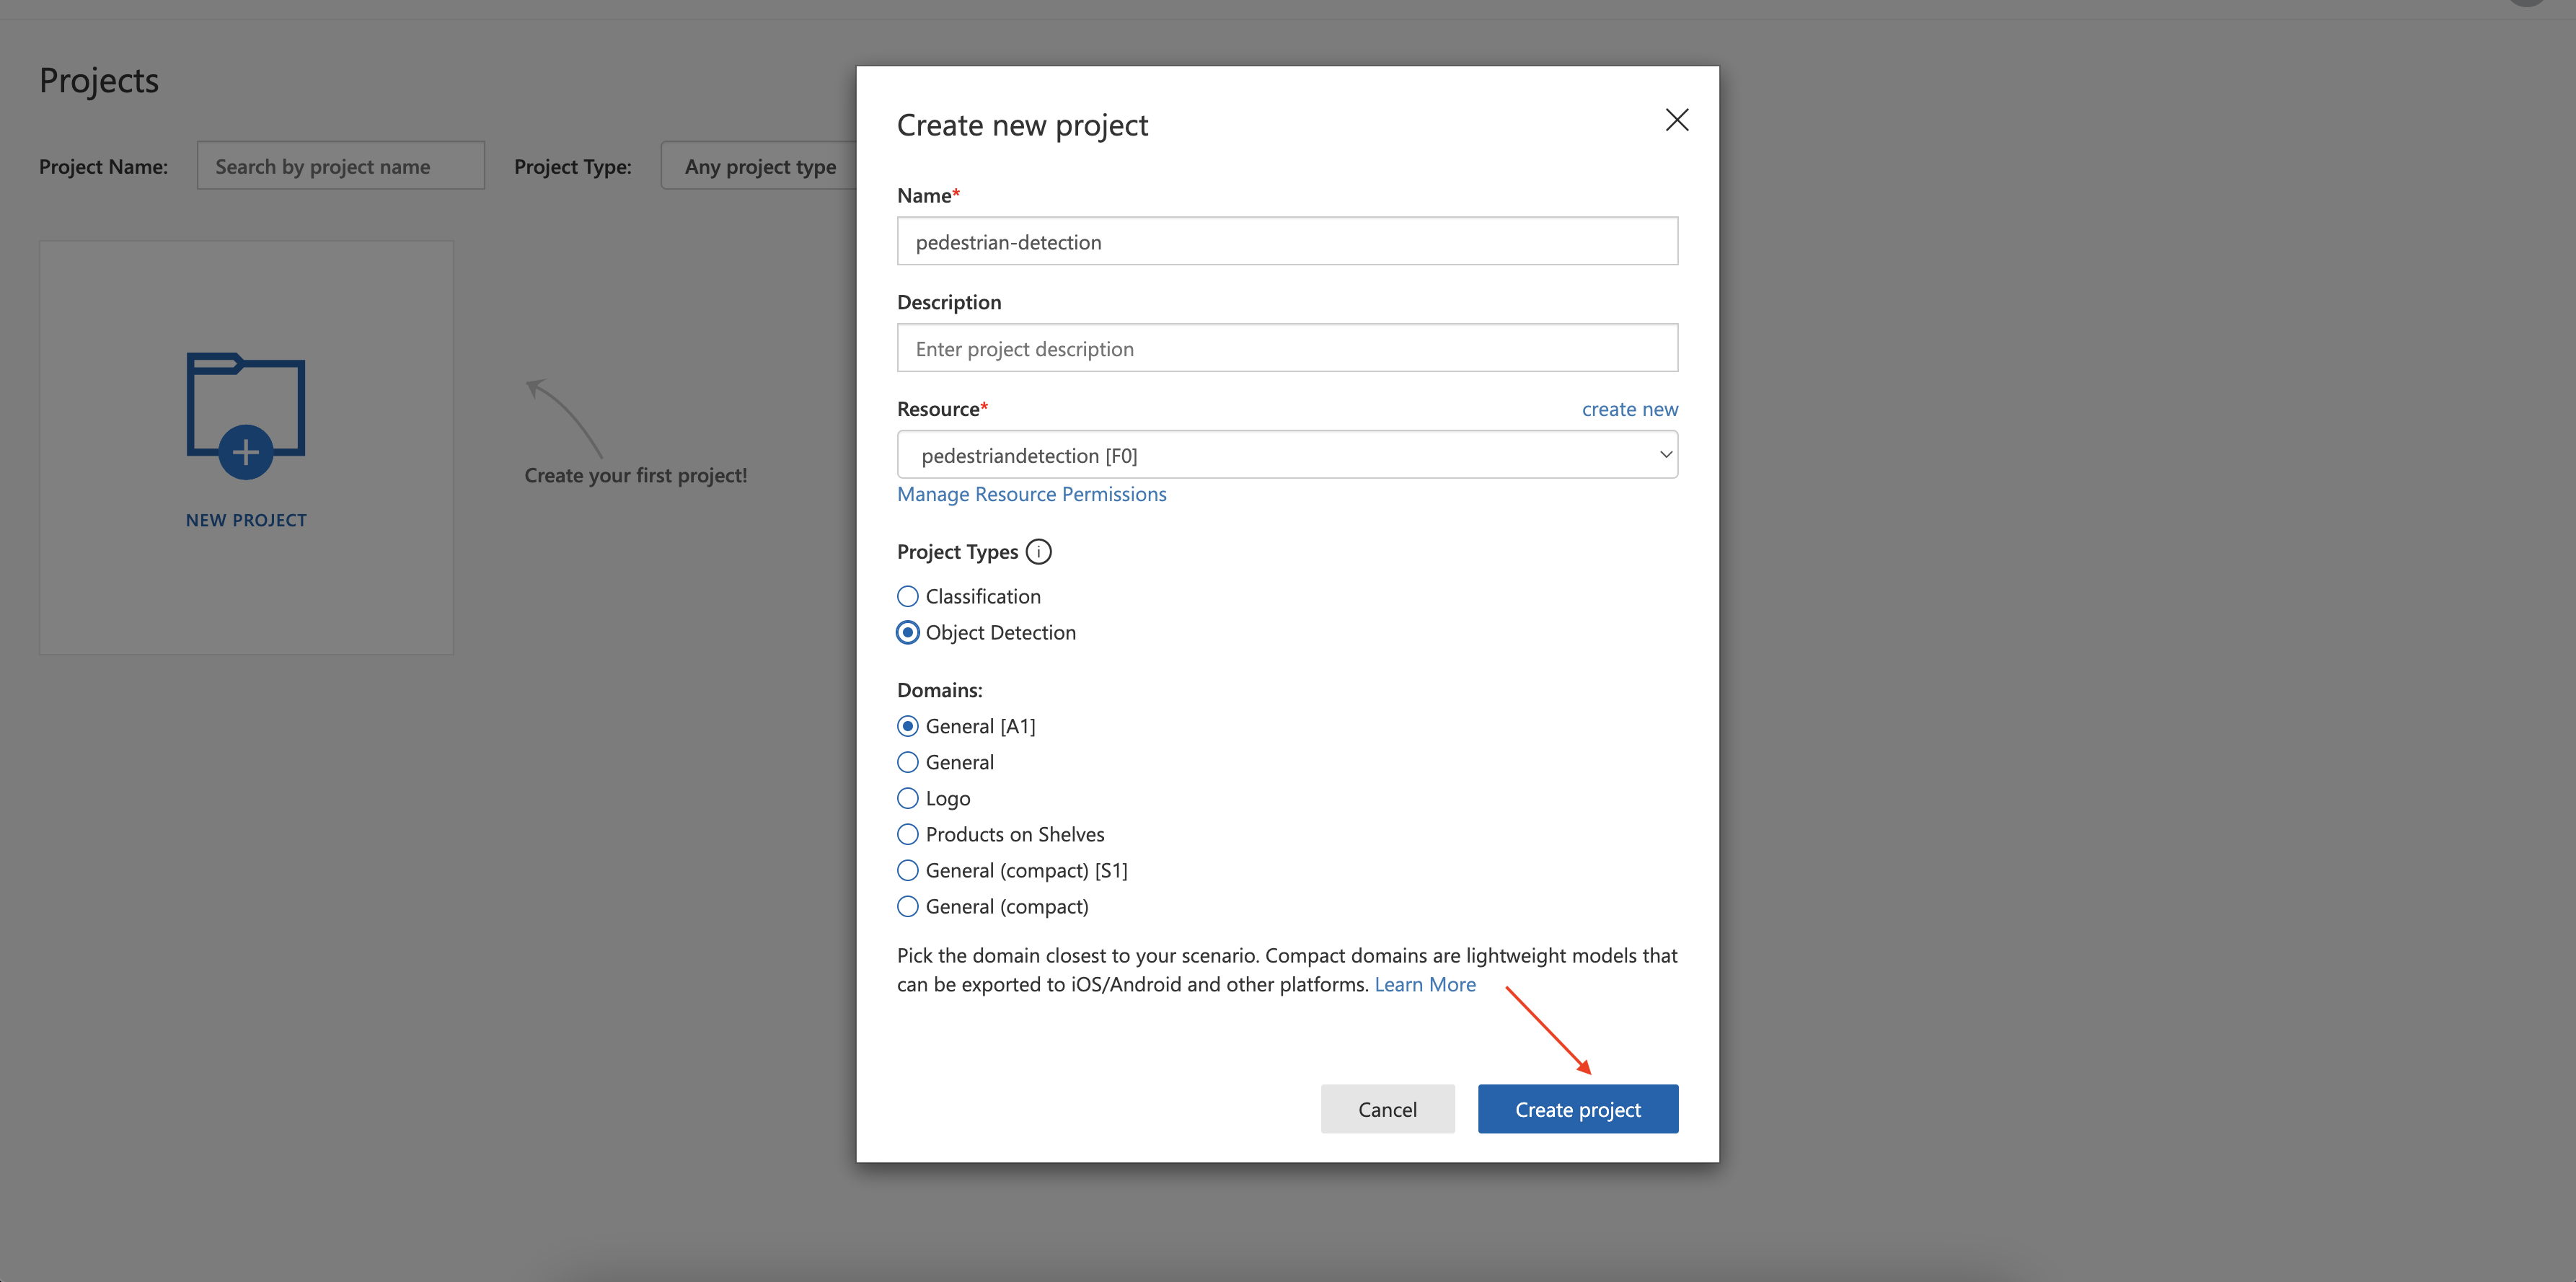This screenshot has width=2576, height=1282.
Task: Choose the General (compact) domain option
Action: [993, 906]
